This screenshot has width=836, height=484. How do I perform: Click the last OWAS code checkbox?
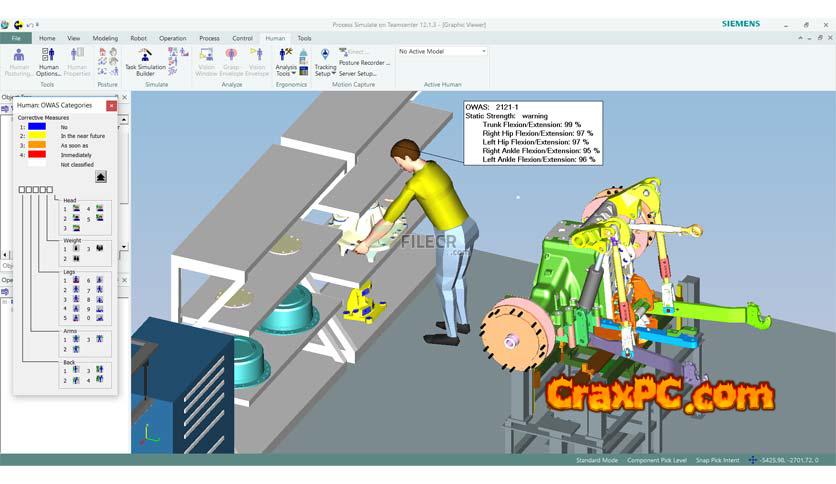49,190
